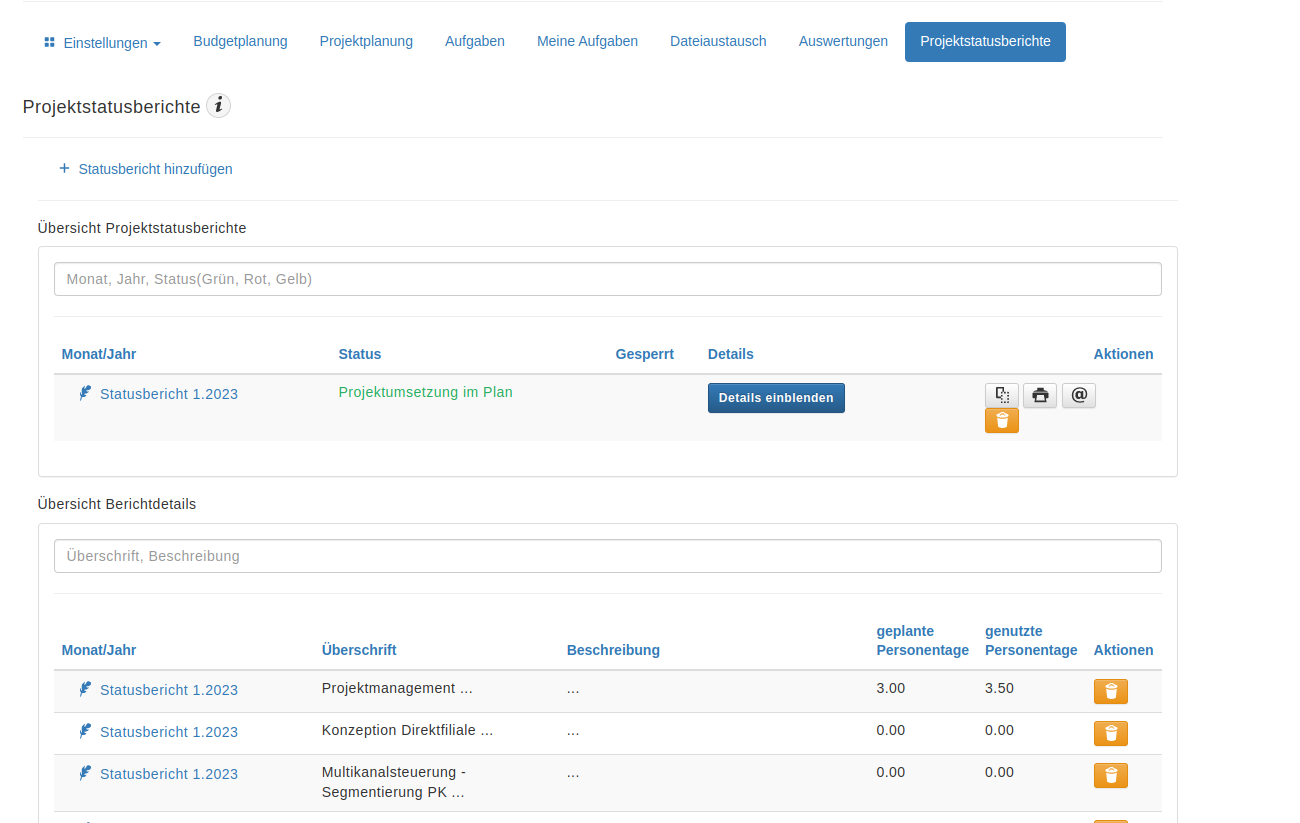Click Aktionen header in report overview table

[x=1123, y=354]
